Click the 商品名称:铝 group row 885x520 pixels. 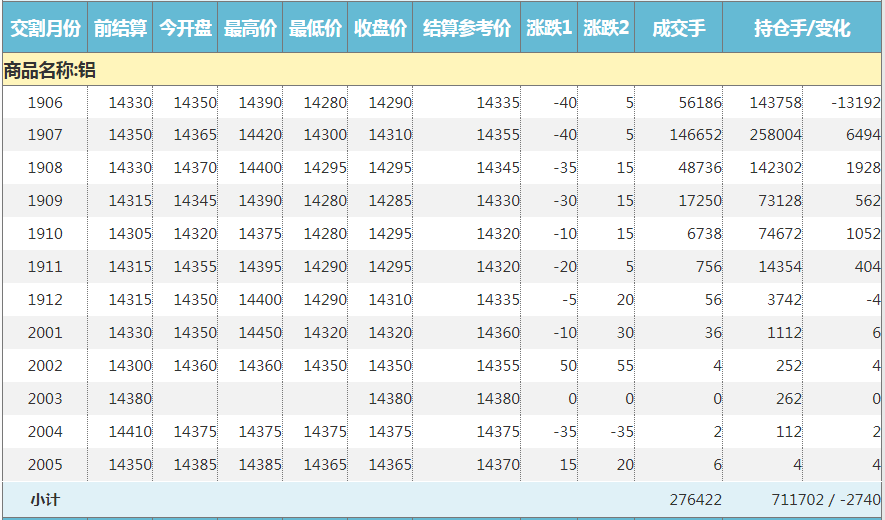click(x=50, y=70)
